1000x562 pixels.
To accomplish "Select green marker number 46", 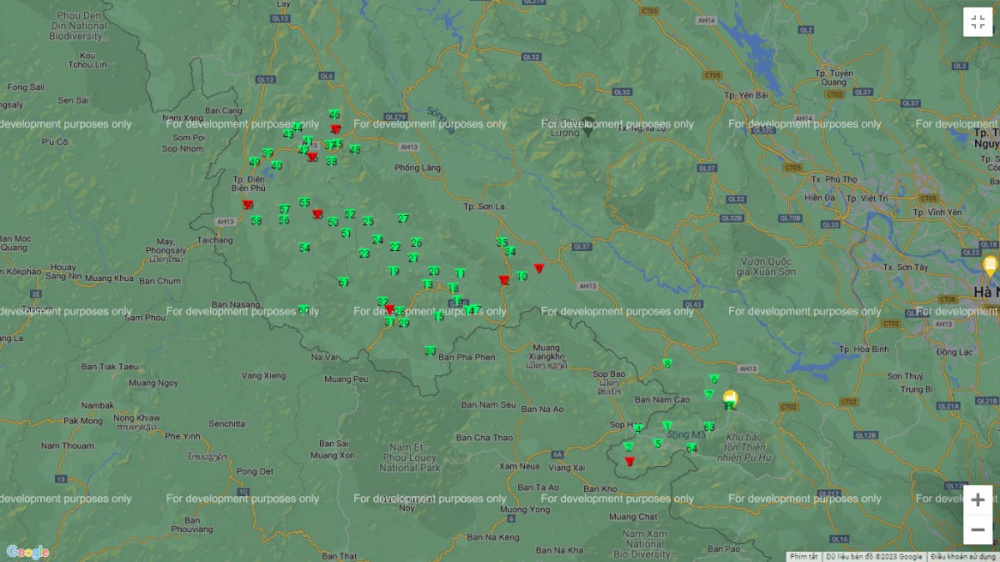I will click(x=334, y=115).
